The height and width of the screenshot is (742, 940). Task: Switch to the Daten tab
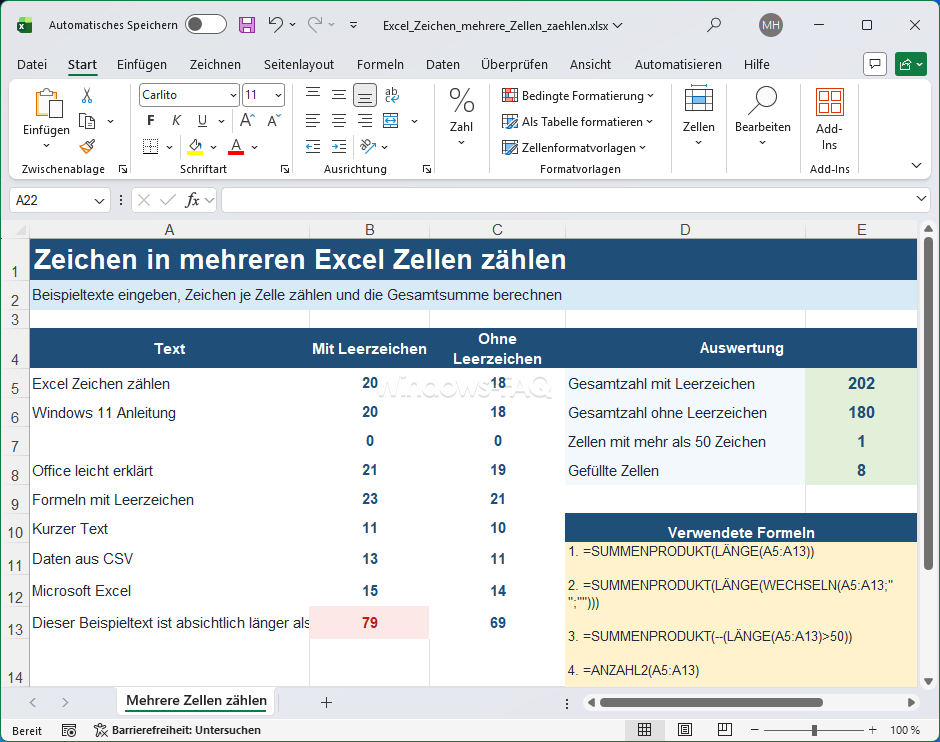pyautogui.click(x=442, y=64)
